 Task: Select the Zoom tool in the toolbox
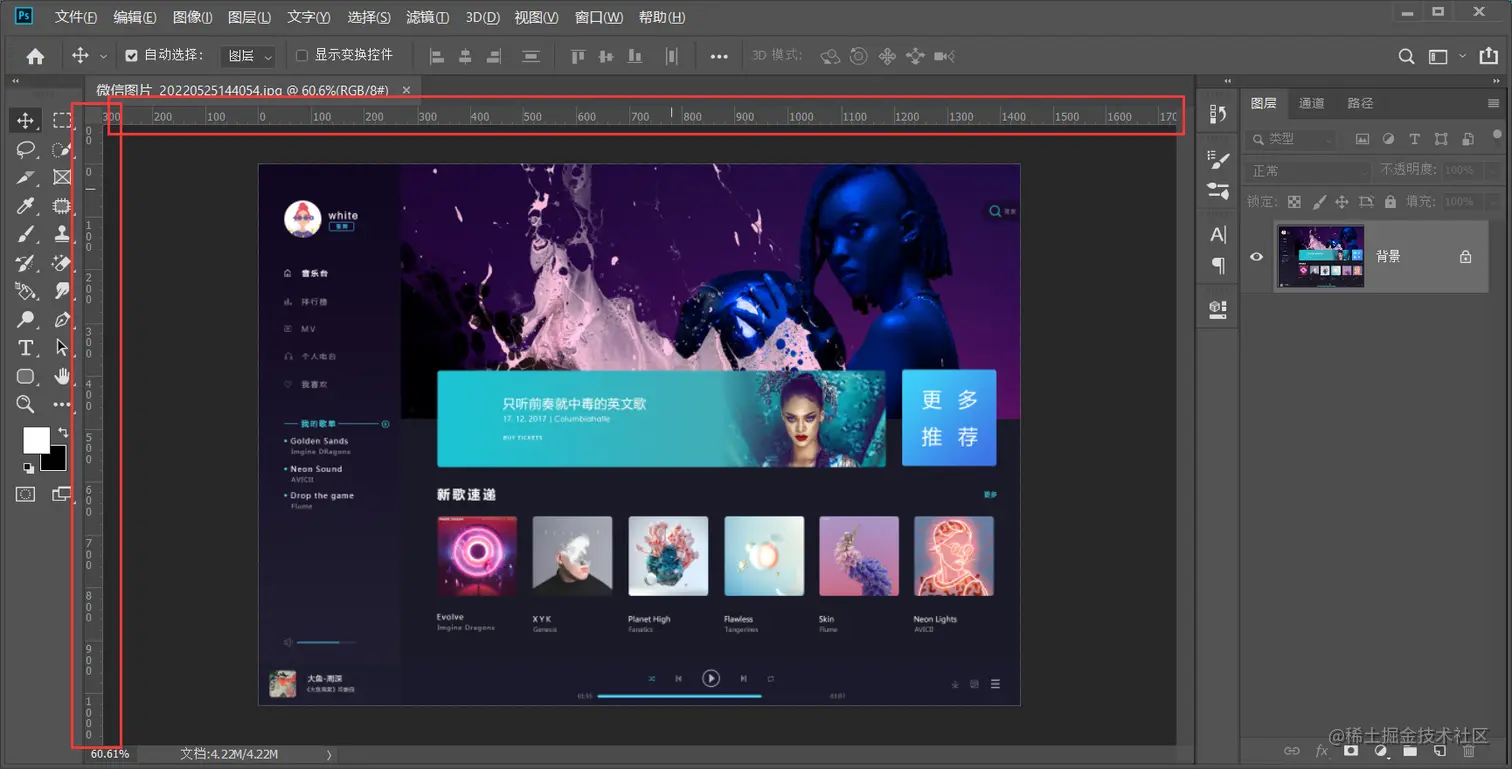[x=26, y=404]
